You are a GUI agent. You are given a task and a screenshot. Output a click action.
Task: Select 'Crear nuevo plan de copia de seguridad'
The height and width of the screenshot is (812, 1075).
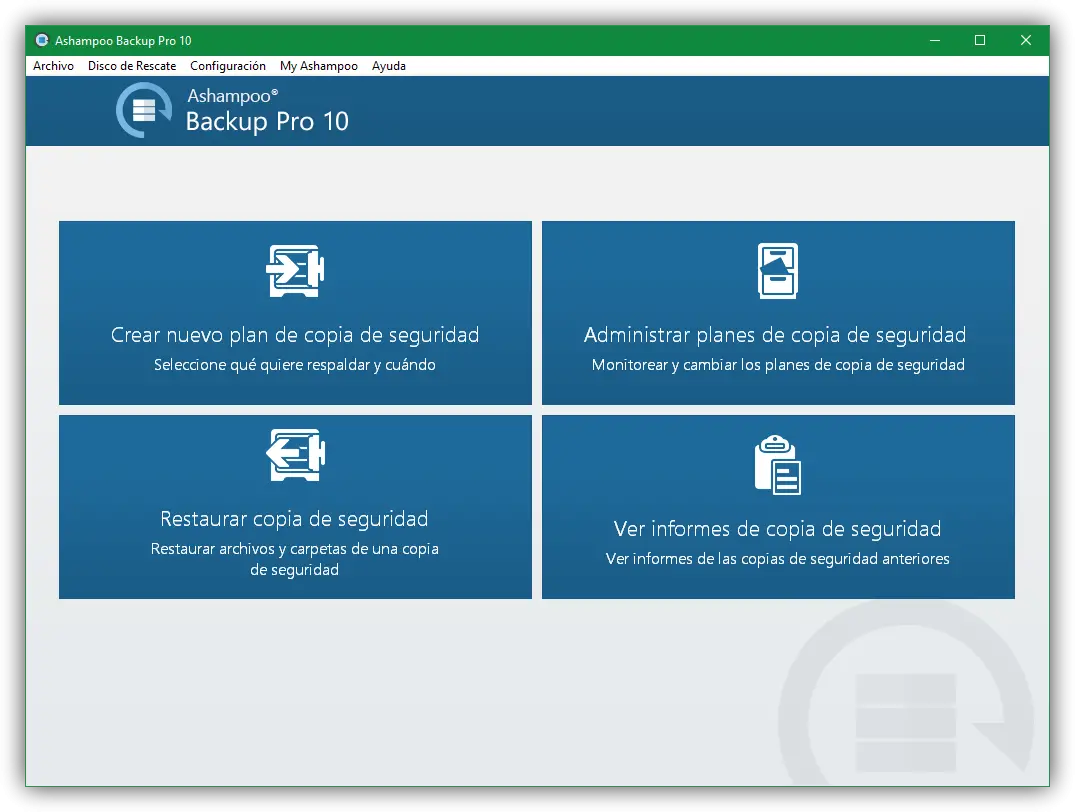tap(295, 335)
